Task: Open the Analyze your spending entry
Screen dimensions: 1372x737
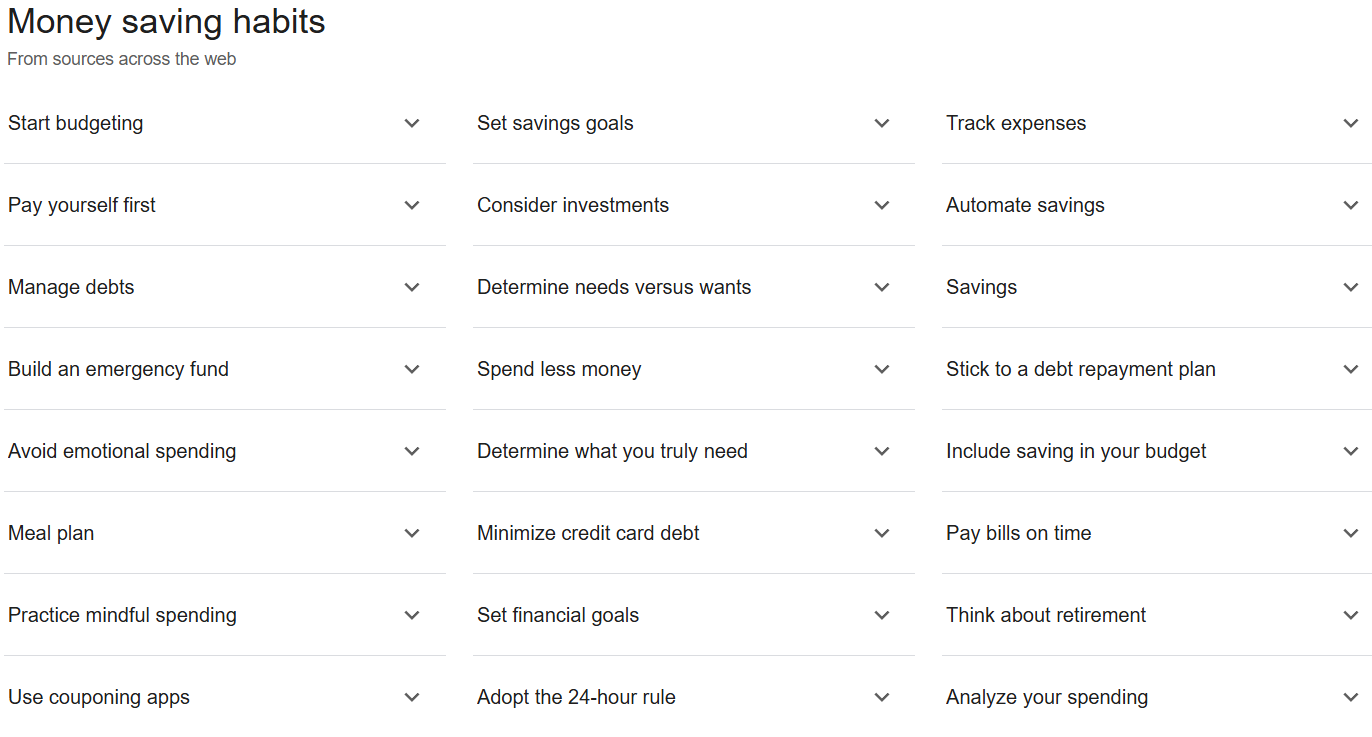Action: [1352, 697]
